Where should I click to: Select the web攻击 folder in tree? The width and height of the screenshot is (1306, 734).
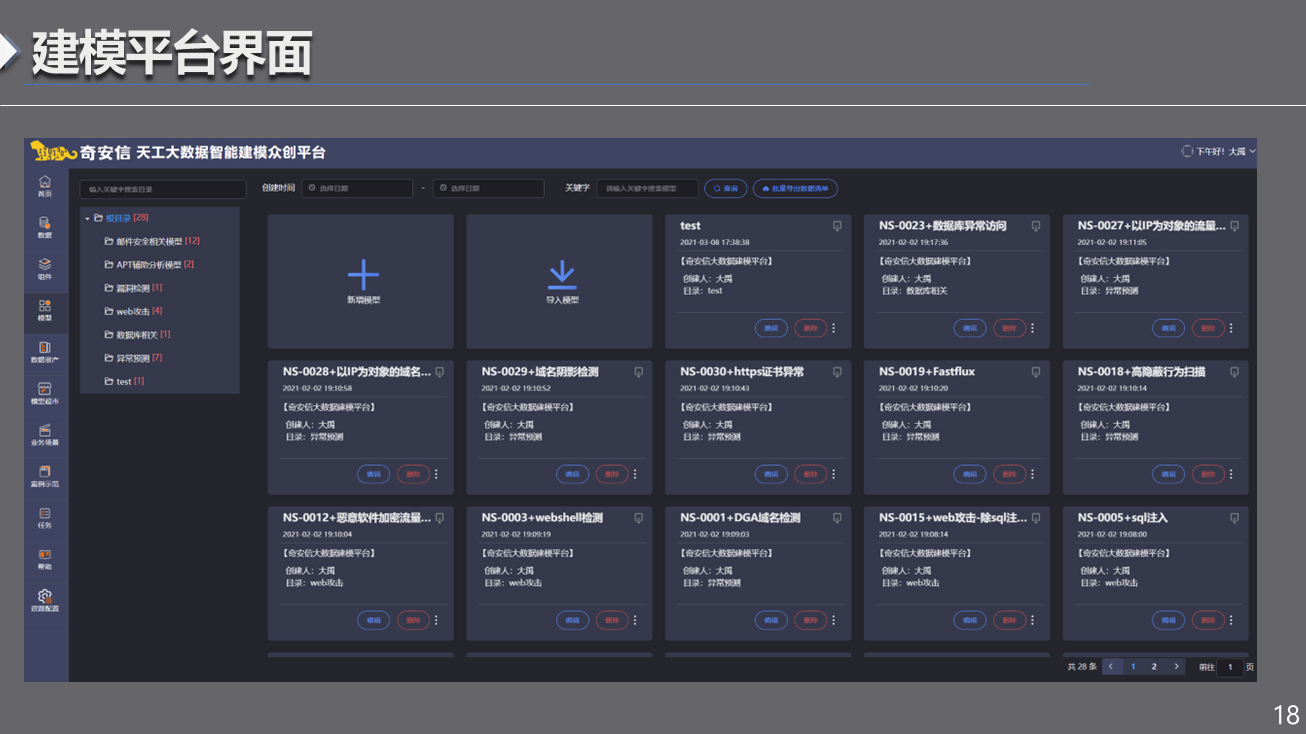coord(133,311)
